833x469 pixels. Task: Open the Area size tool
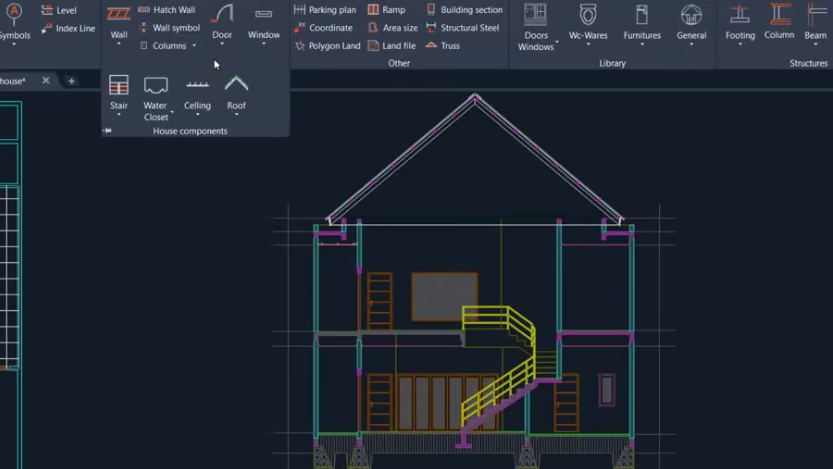tap(393, 28)
